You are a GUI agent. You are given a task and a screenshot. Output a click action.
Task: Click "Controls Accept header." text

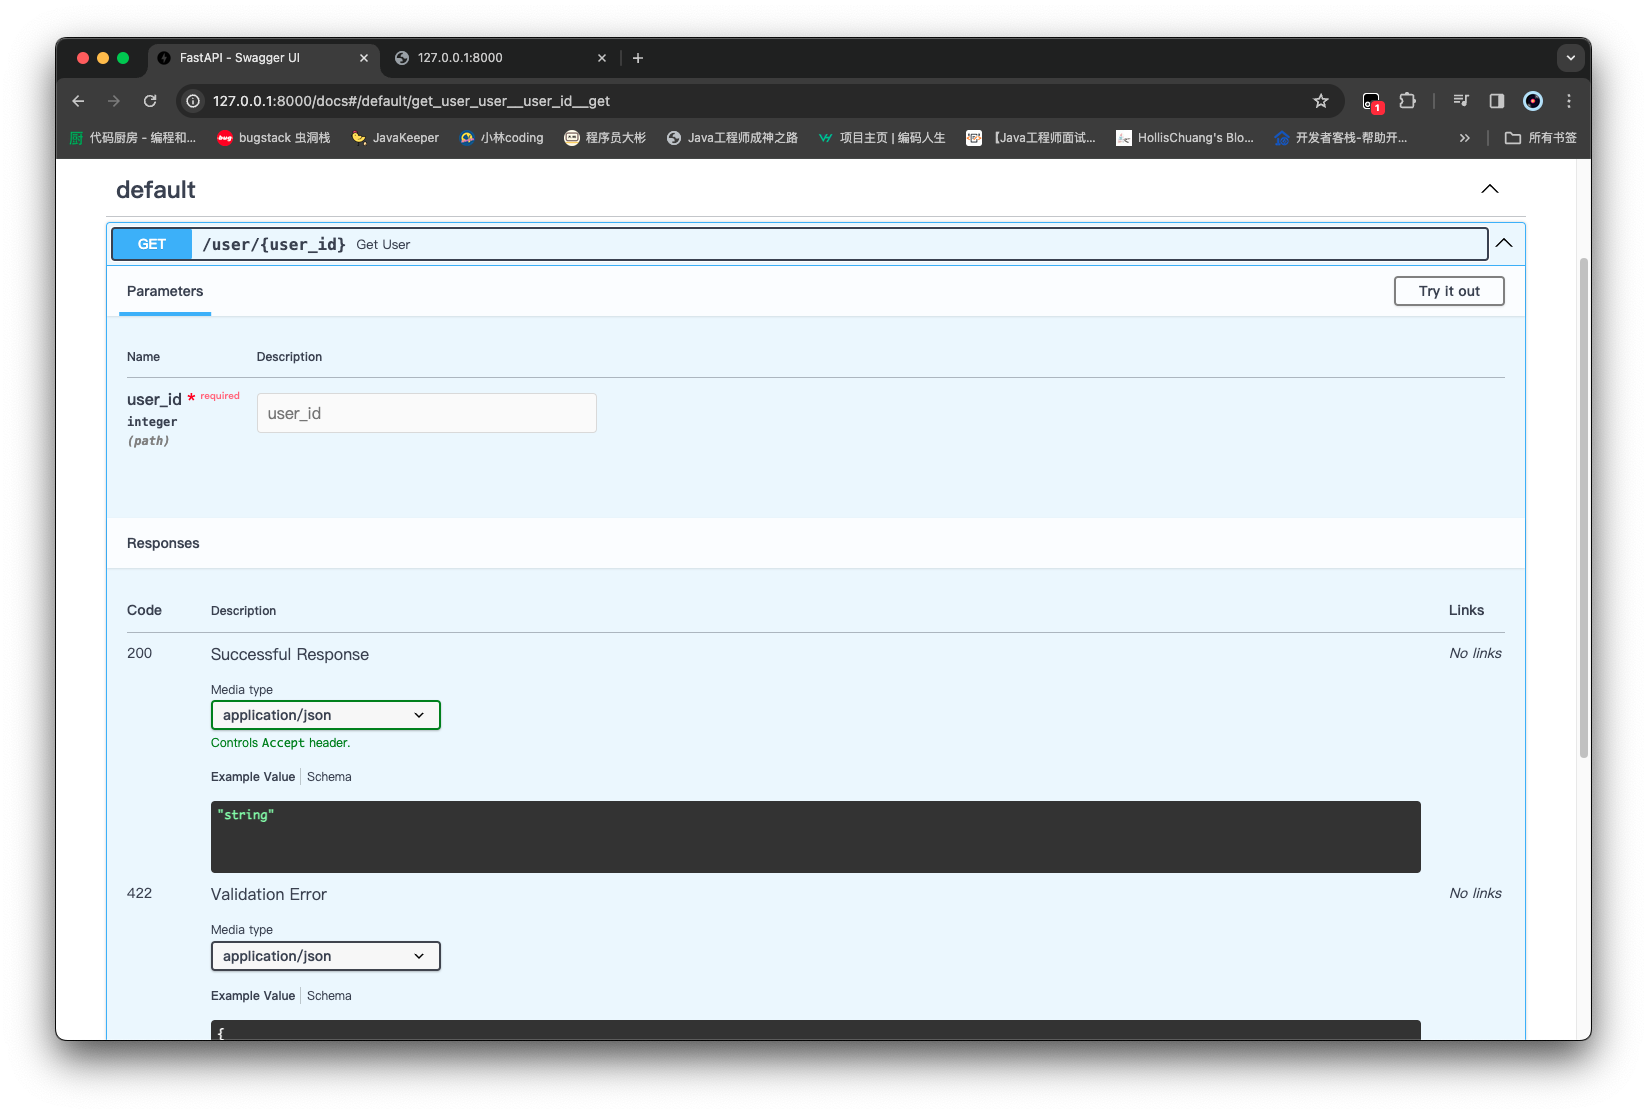pyautogui.click(x=281, y=743)
